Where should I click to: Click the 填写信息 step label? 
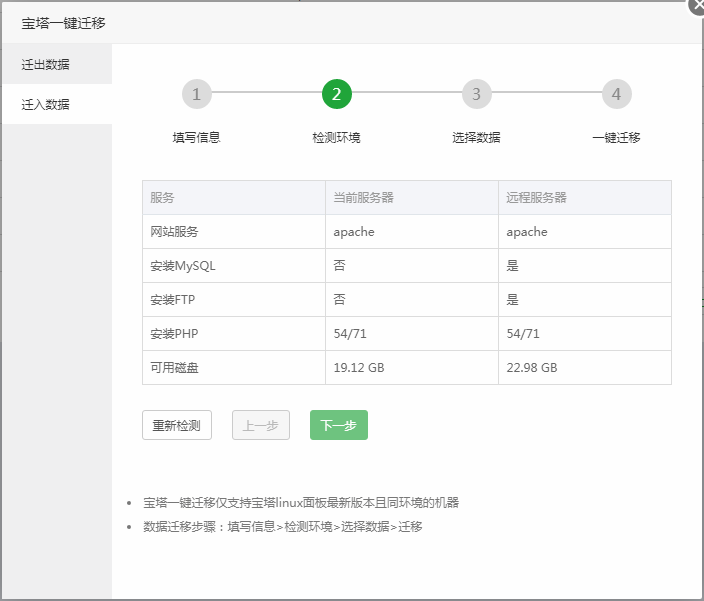tap(197, 138)
